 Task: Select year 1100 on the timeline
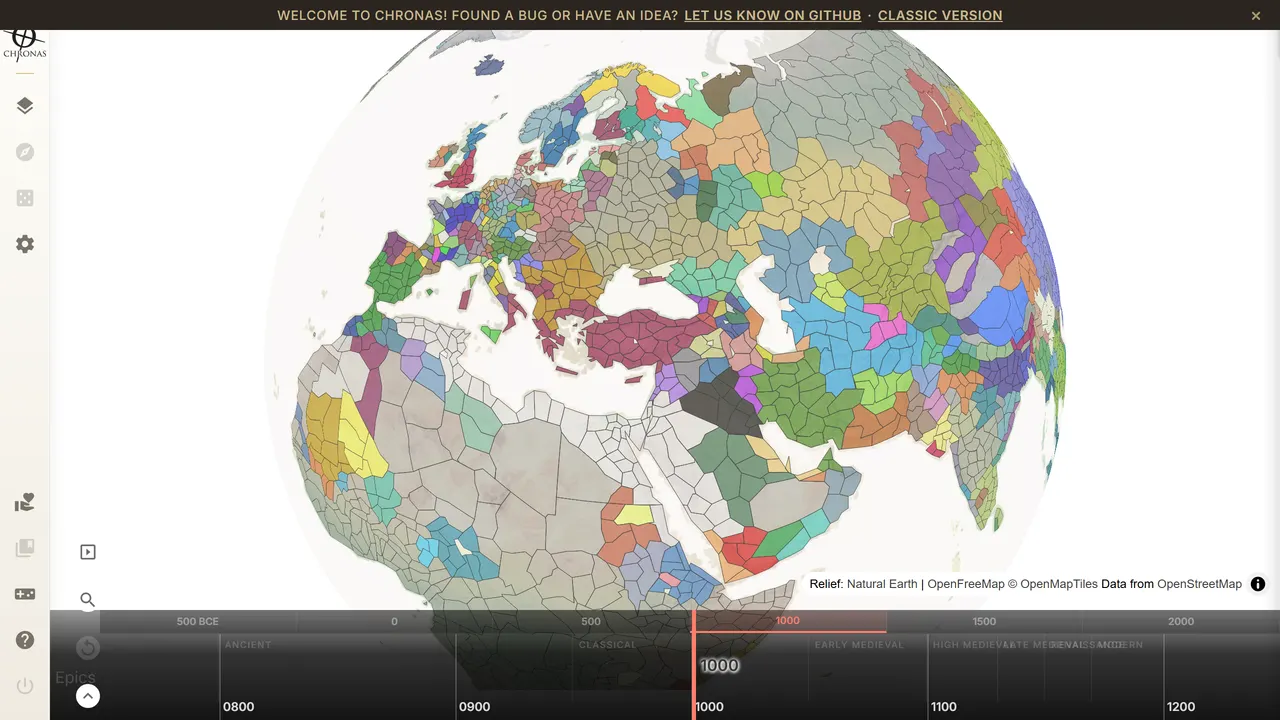coord(943,706)
